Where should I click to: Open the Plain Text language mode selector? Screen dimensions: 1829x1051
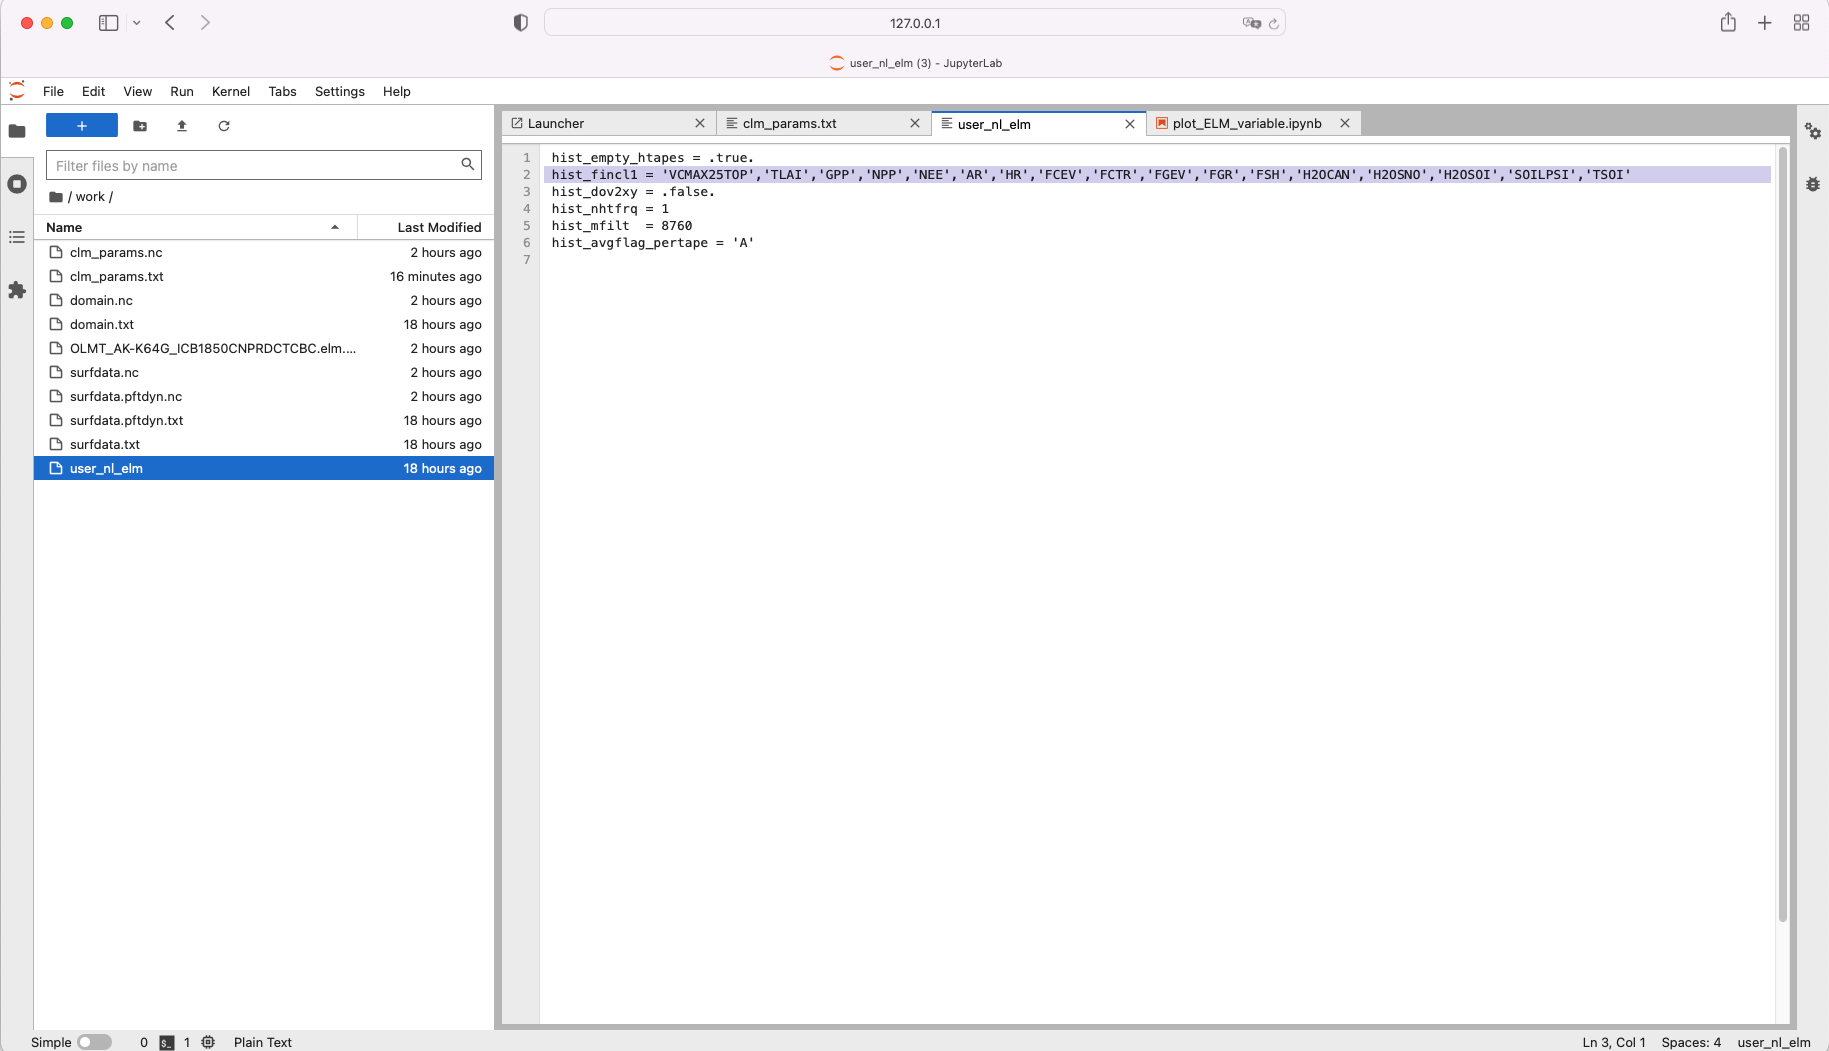pos(262,1042)
